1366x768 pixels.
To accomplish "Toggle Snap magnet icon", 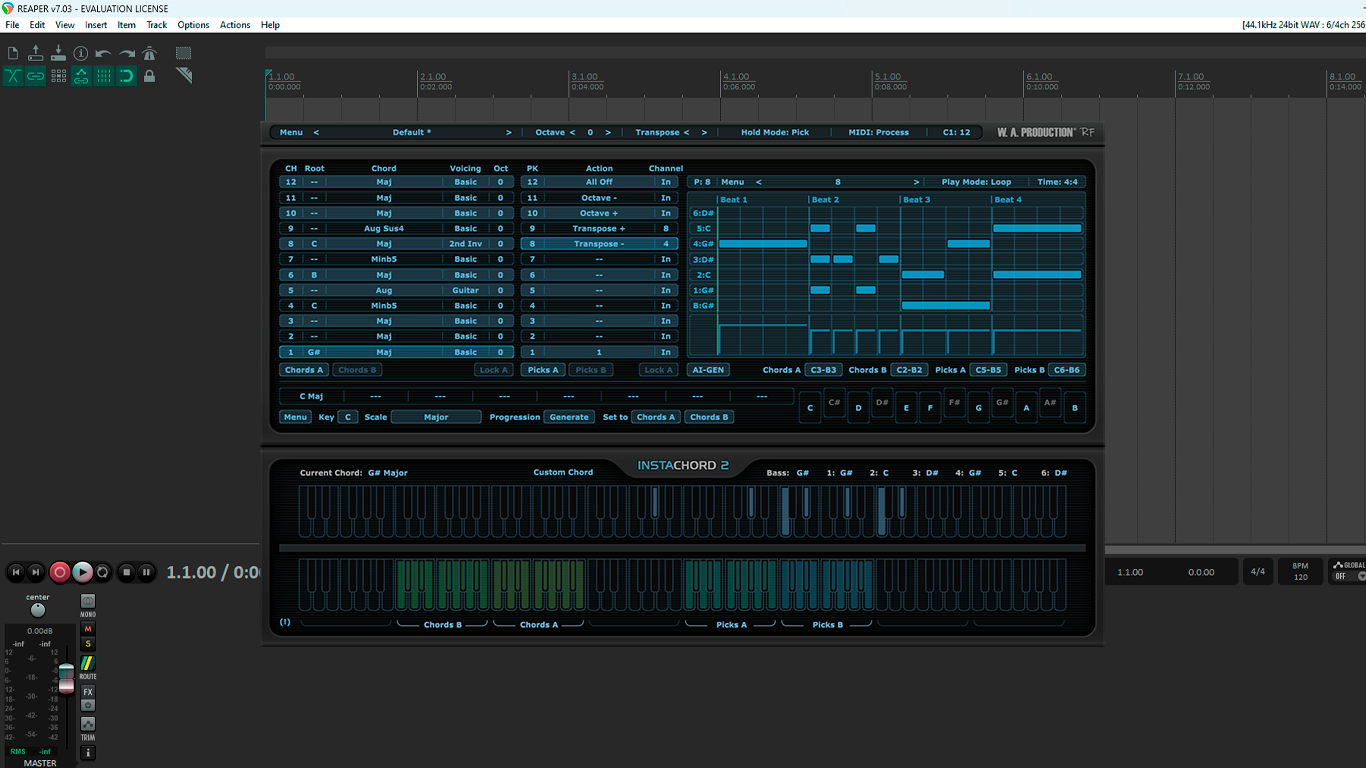I will tap(127, 76).
